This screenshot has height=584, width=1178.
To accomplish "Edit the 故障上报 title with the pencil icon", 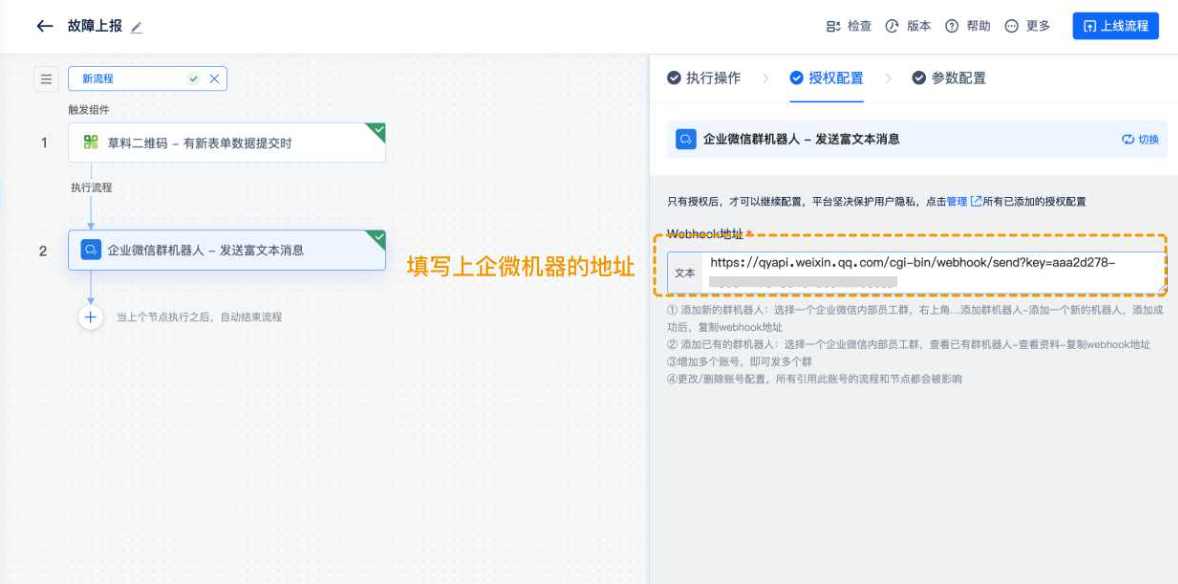I will 136,27.
